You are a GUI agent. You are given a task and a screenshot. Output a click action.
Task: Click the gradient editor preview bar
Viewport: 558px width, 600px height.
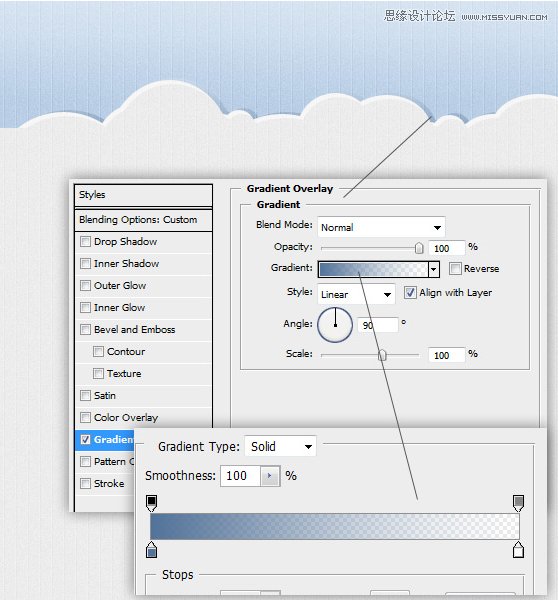(334, 527)
